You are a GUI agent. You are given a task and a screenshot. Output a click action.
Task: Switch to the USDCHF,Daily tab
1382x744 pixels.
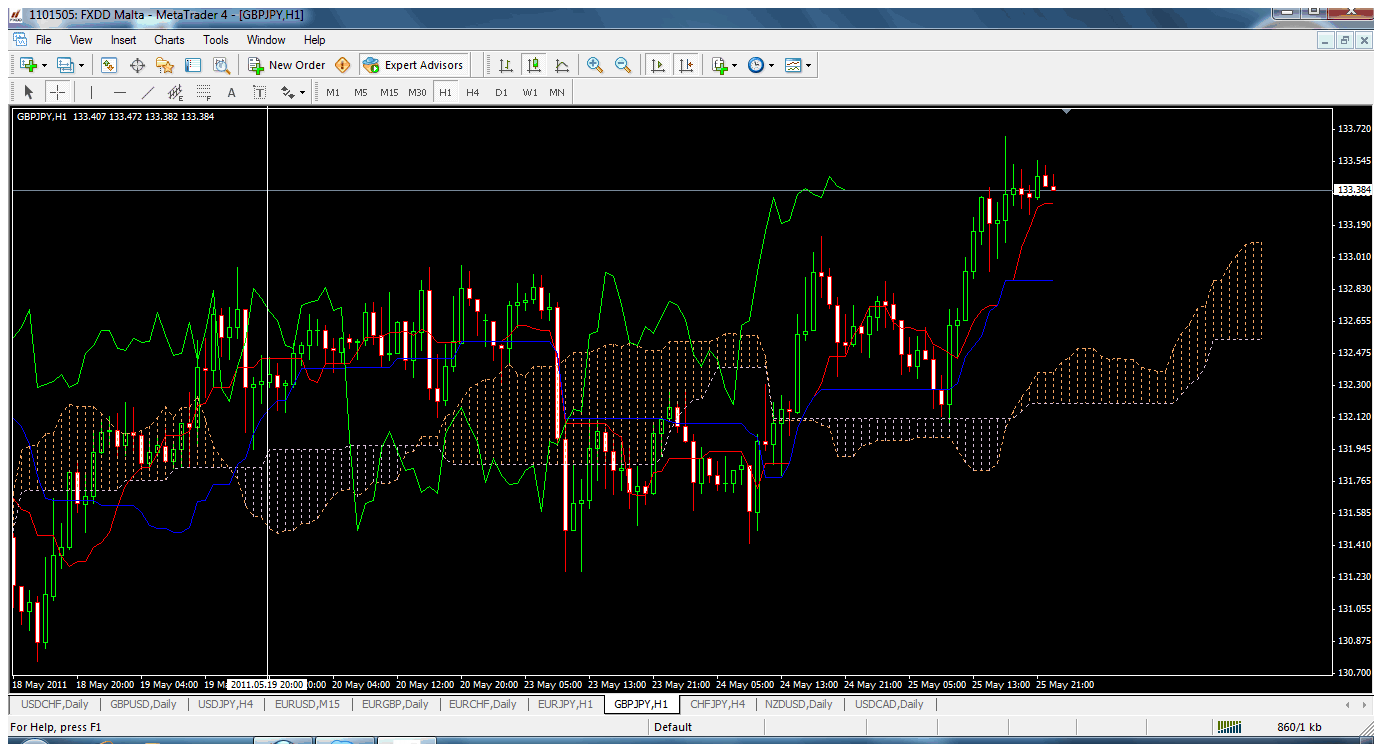click(x=54, y=704)
